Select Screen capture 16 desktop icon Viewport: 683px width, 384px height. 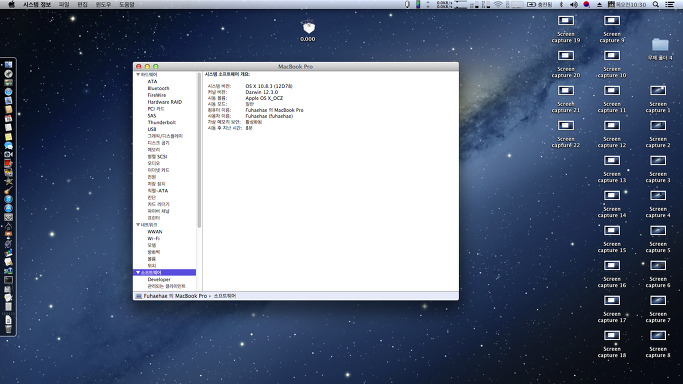pyautogui.click(x=612, y=266)
